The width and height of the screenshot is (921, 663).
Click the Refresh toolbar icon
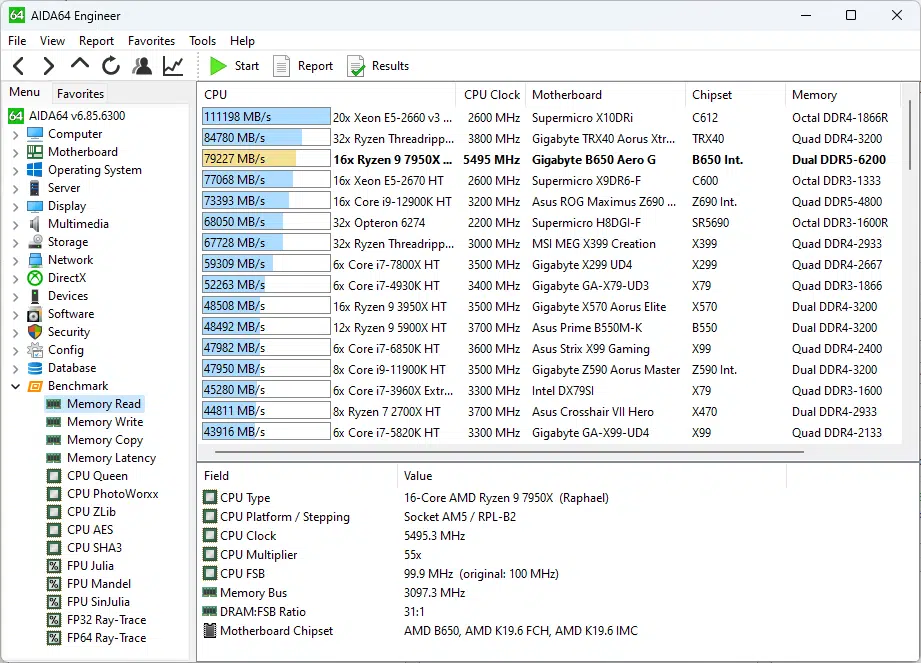111,66
